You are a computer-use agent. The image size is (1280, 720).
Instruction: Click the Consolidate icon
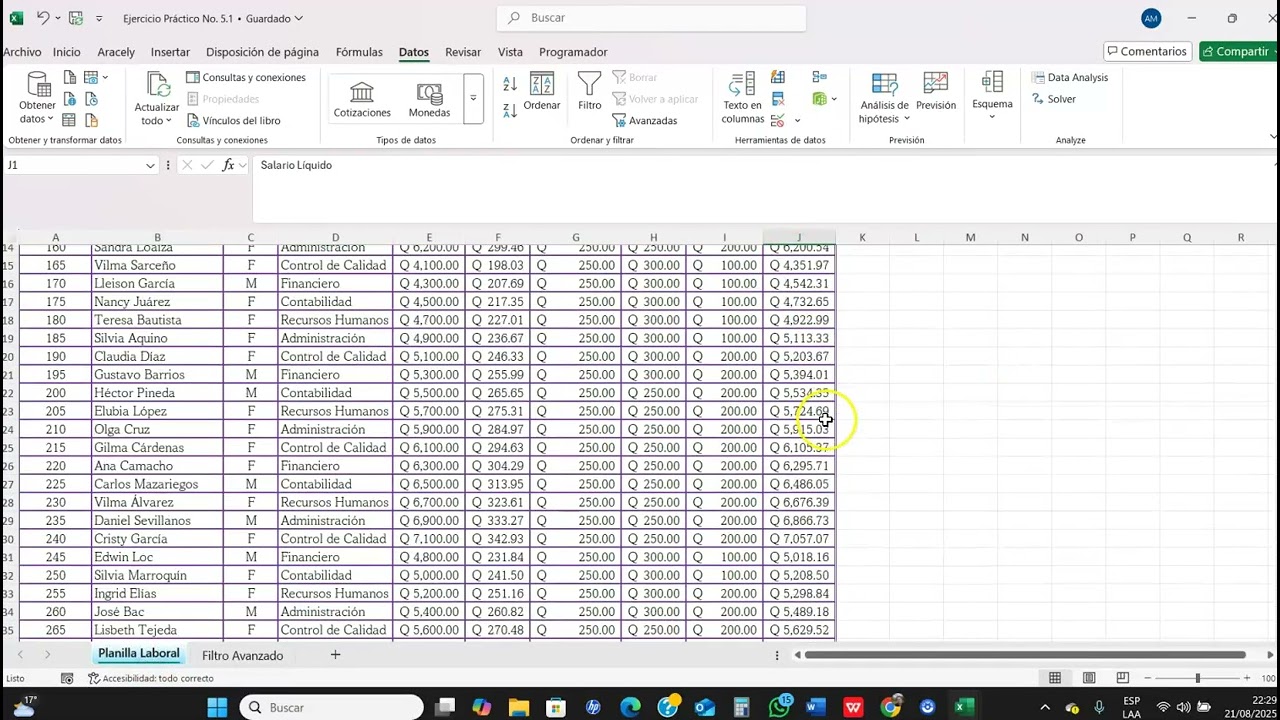pos(820,77)
